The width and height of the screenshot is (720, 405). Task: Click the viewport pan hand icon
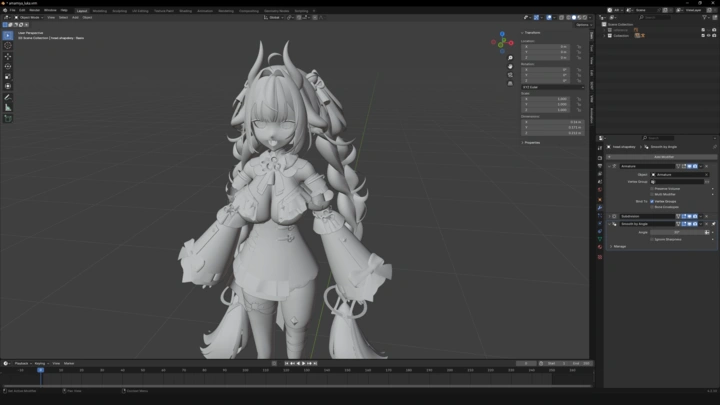(x=510, y=66)
